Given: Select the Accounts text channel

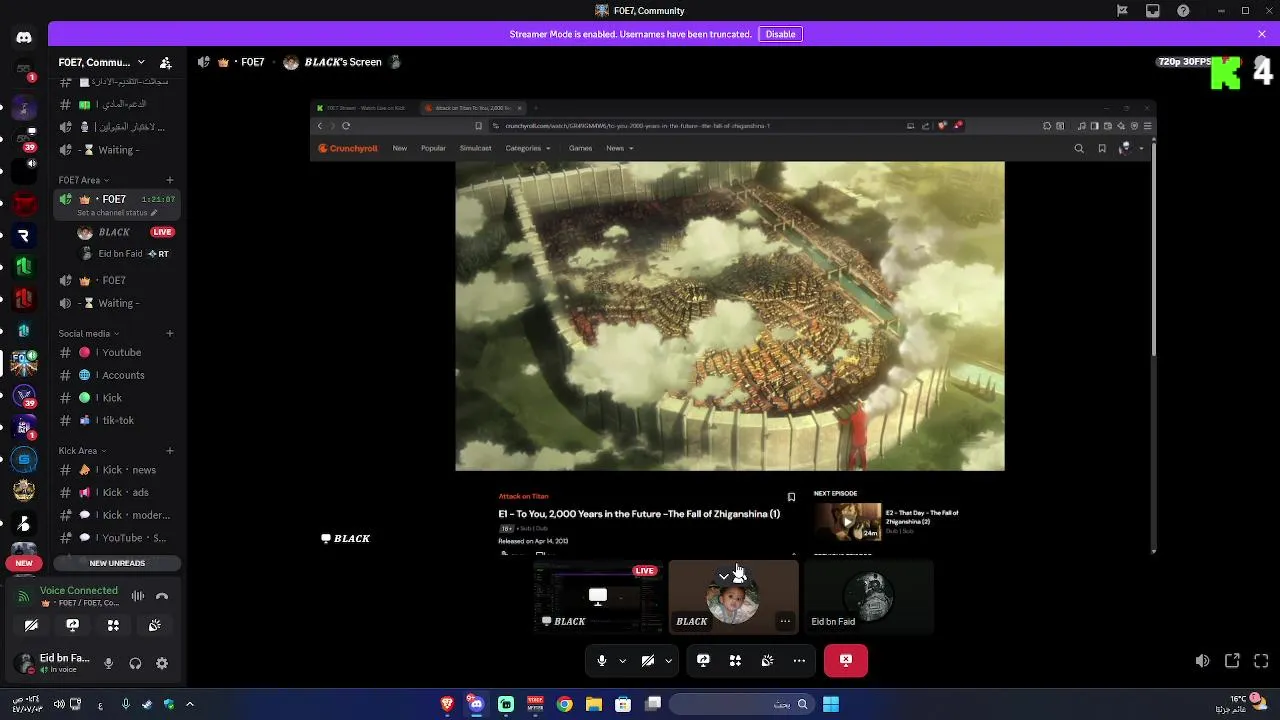Looking at the screenshot, I should pos(116,375).
